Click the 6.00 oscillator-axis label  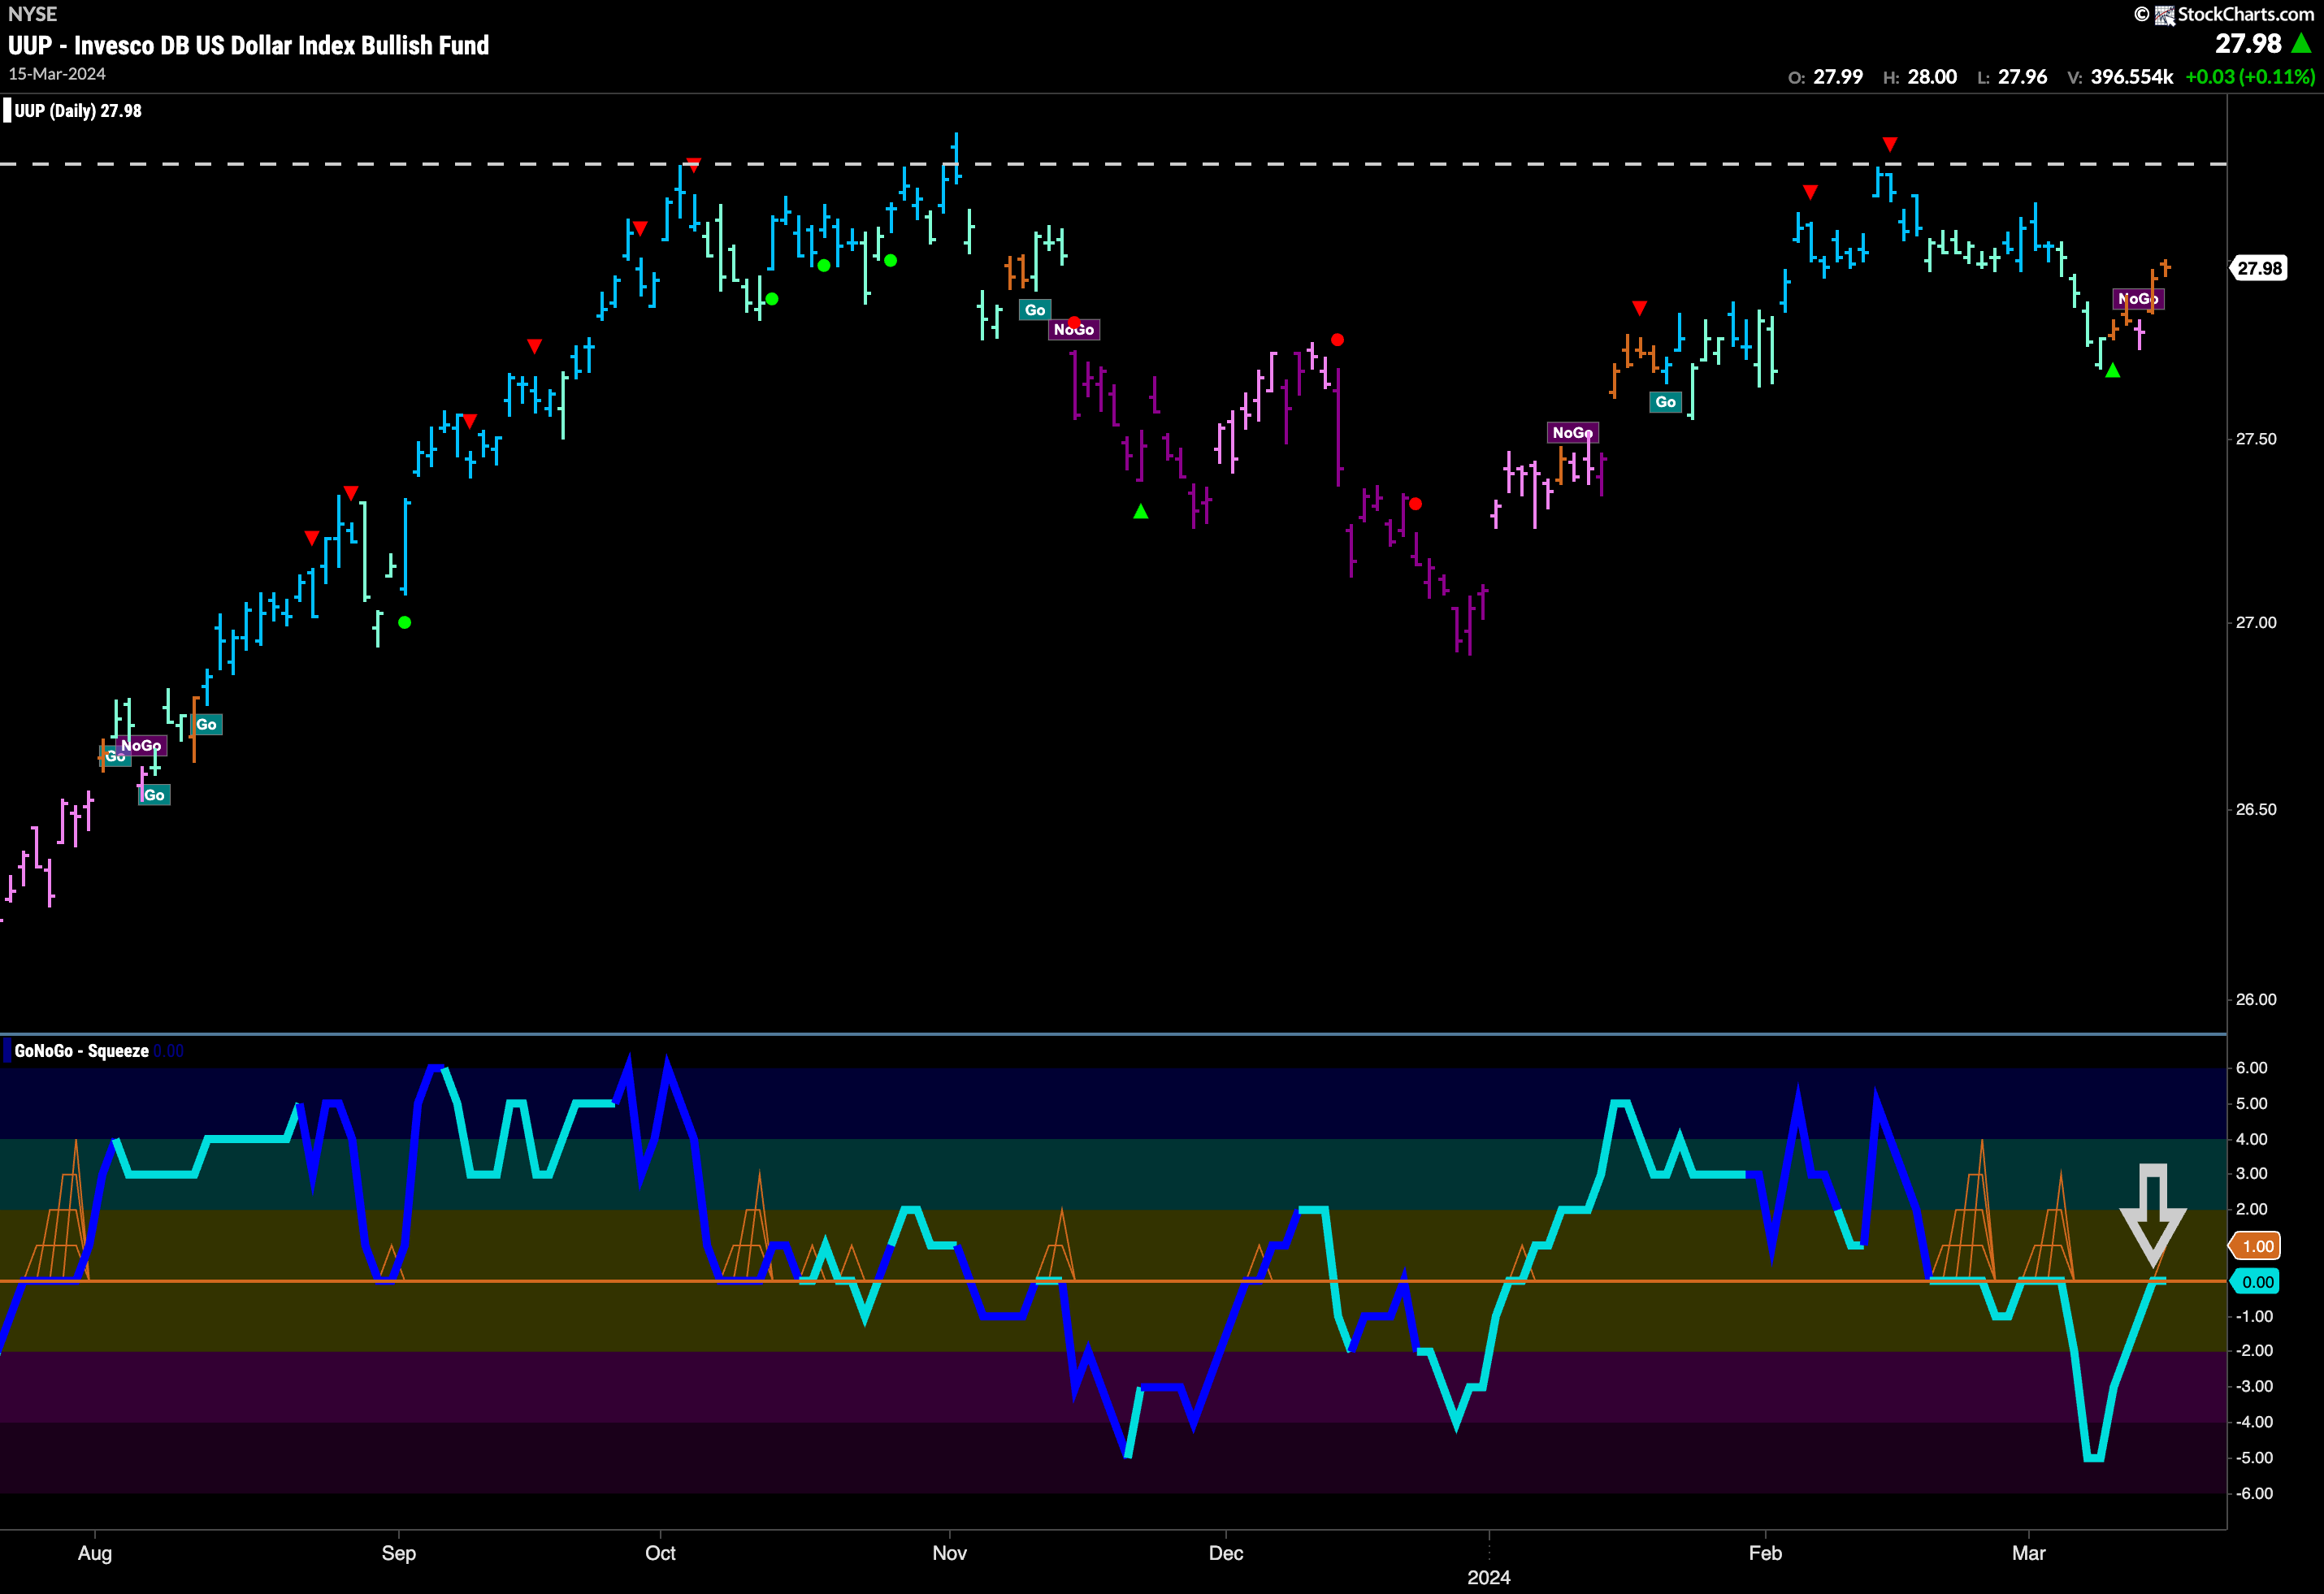click(2251, 1068)
